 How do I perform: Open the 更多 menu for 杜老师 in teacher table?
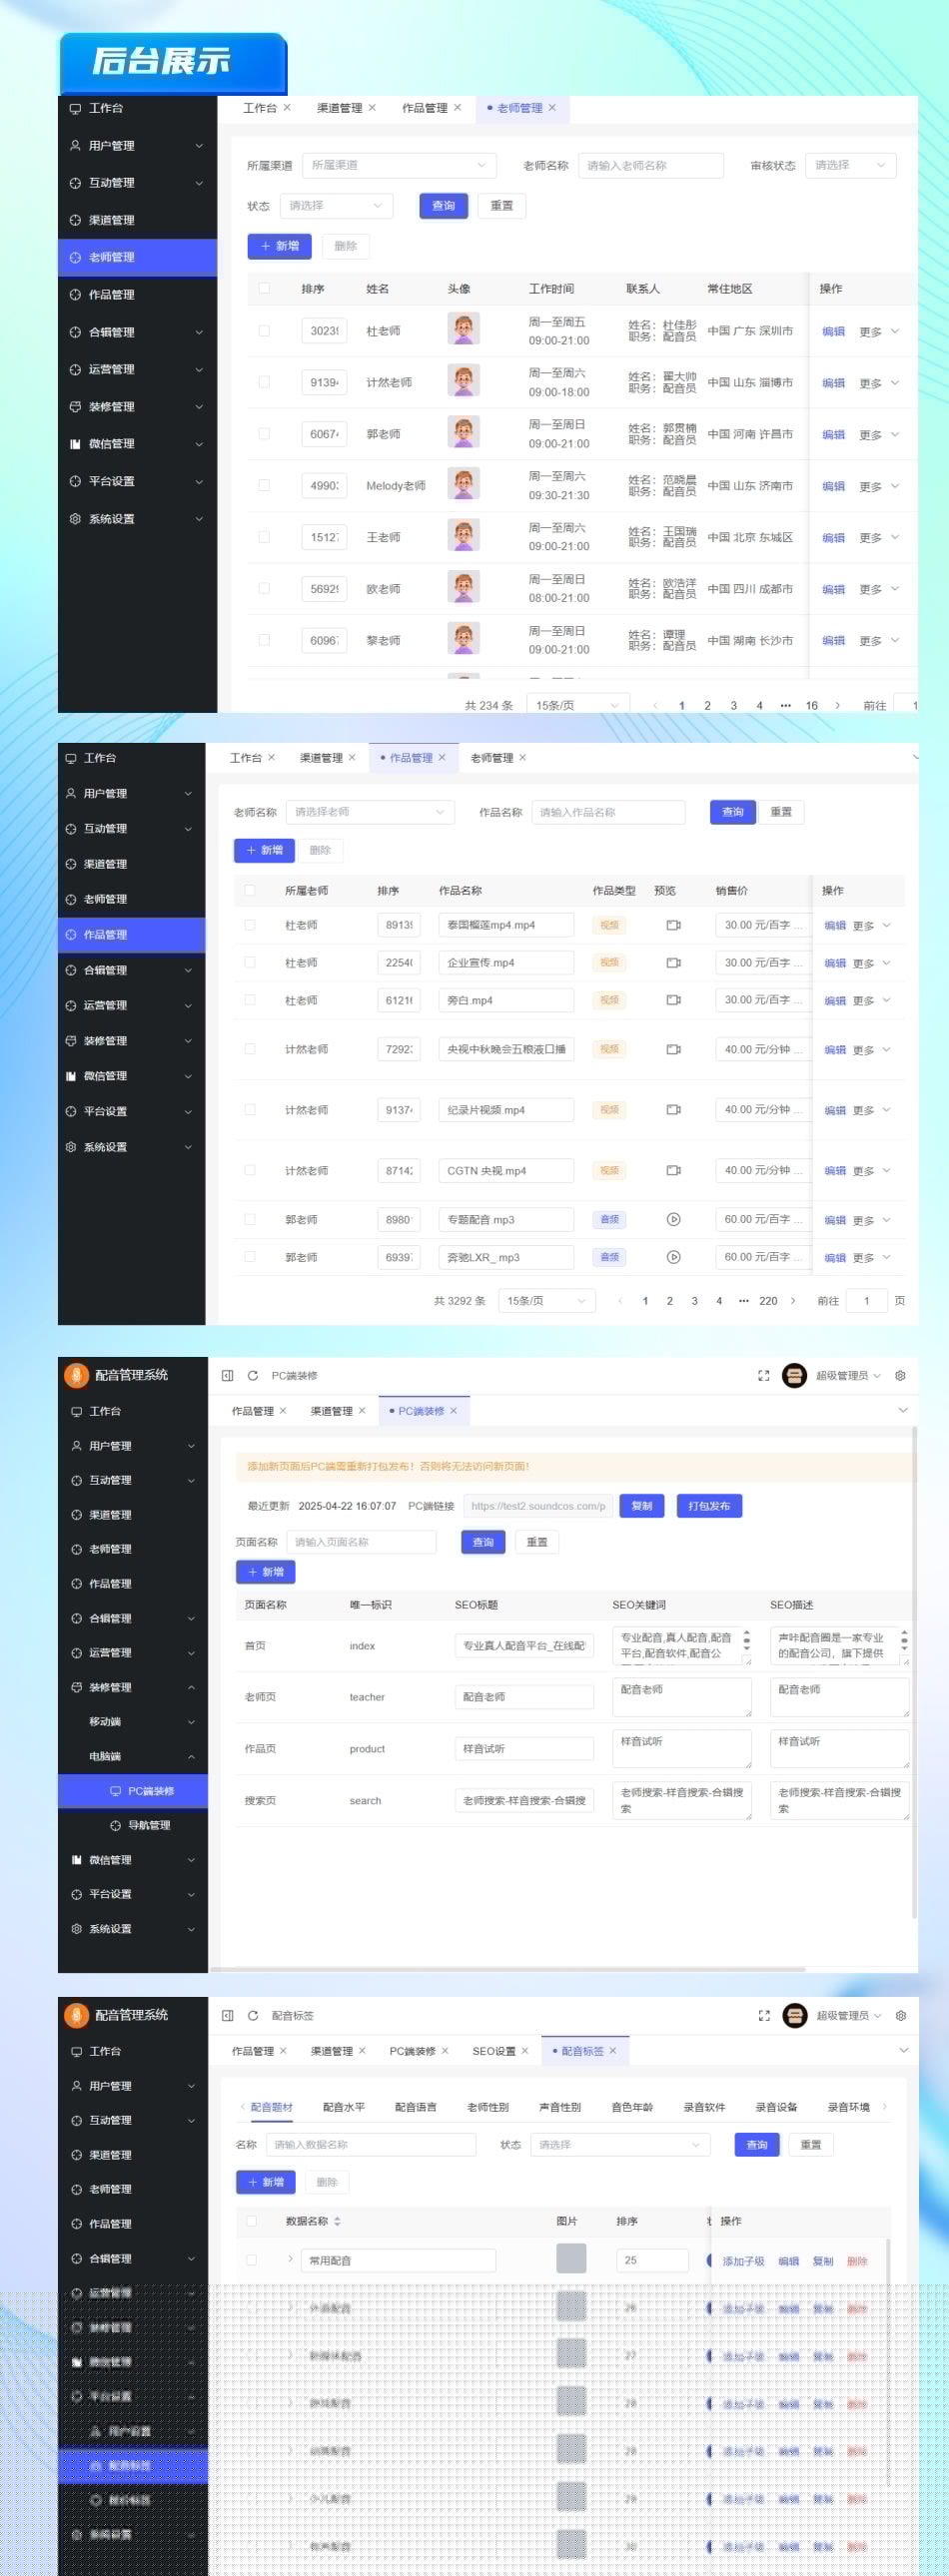tap(879, 331)
